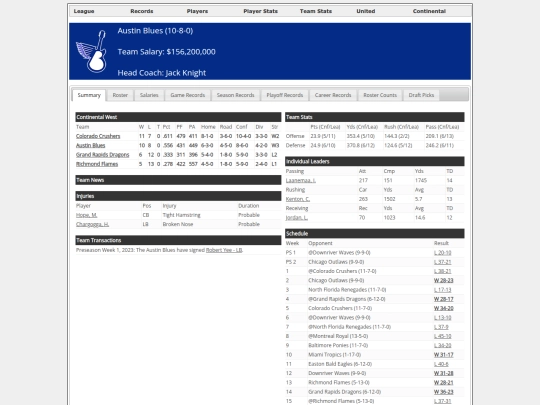Open the Player Stats menu
This screenshot has width=540, height=405.
(x=260, y=11)
